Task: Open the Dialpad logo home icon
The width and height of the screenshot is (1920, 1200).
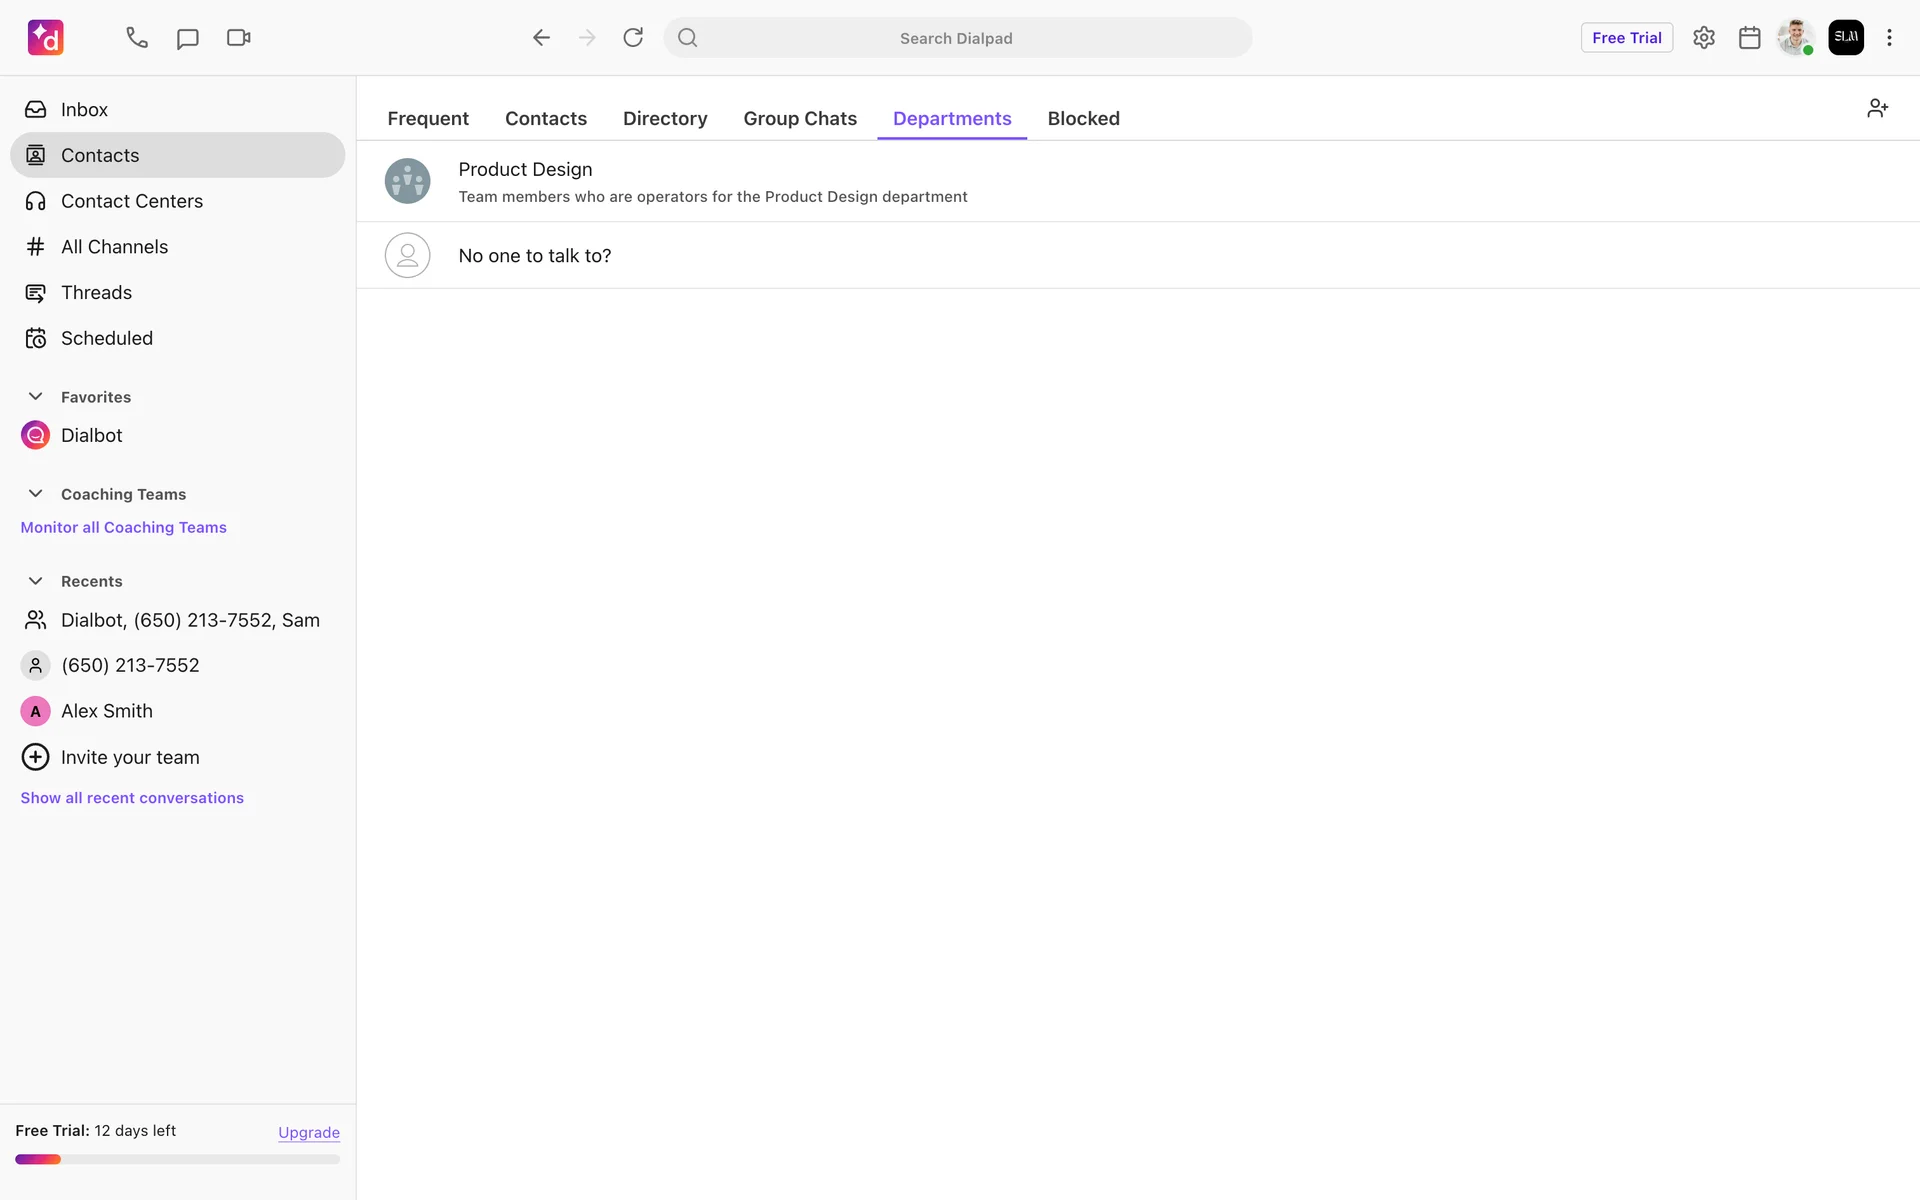Action: 46,38
